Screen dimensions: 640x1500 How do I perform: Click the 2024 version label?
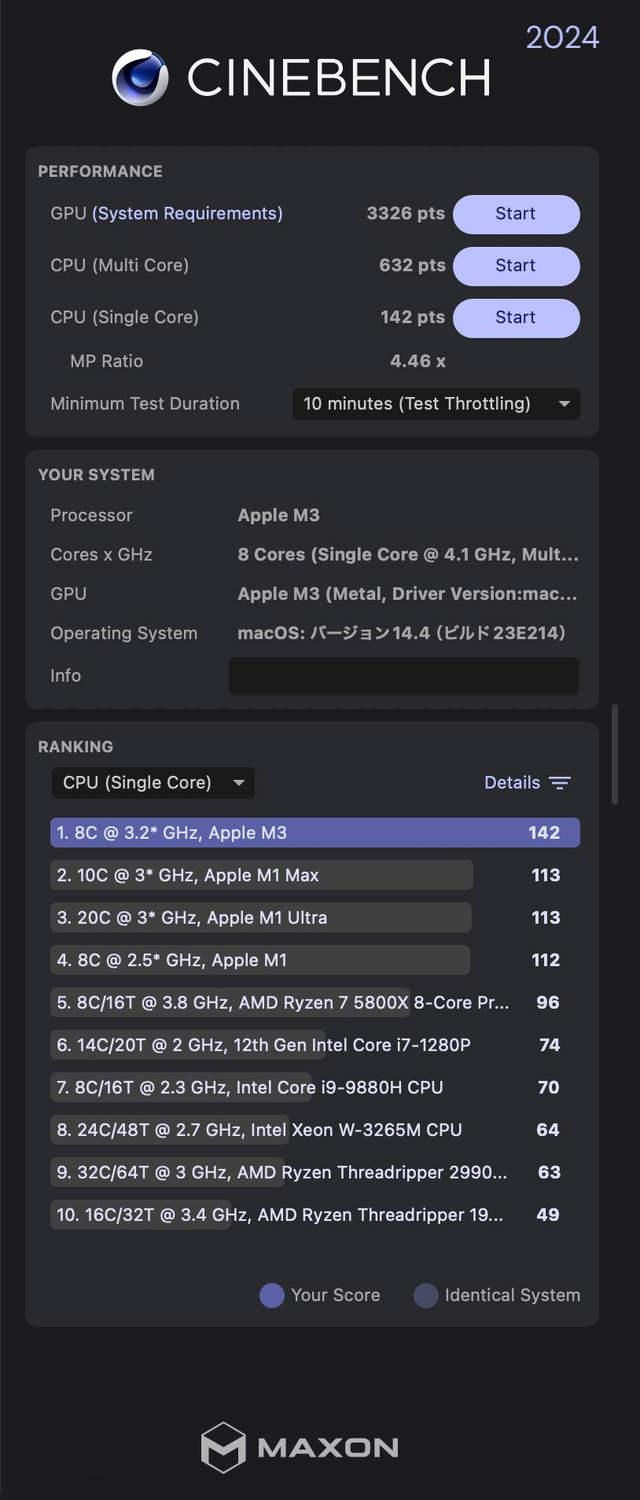click(562, 38)
